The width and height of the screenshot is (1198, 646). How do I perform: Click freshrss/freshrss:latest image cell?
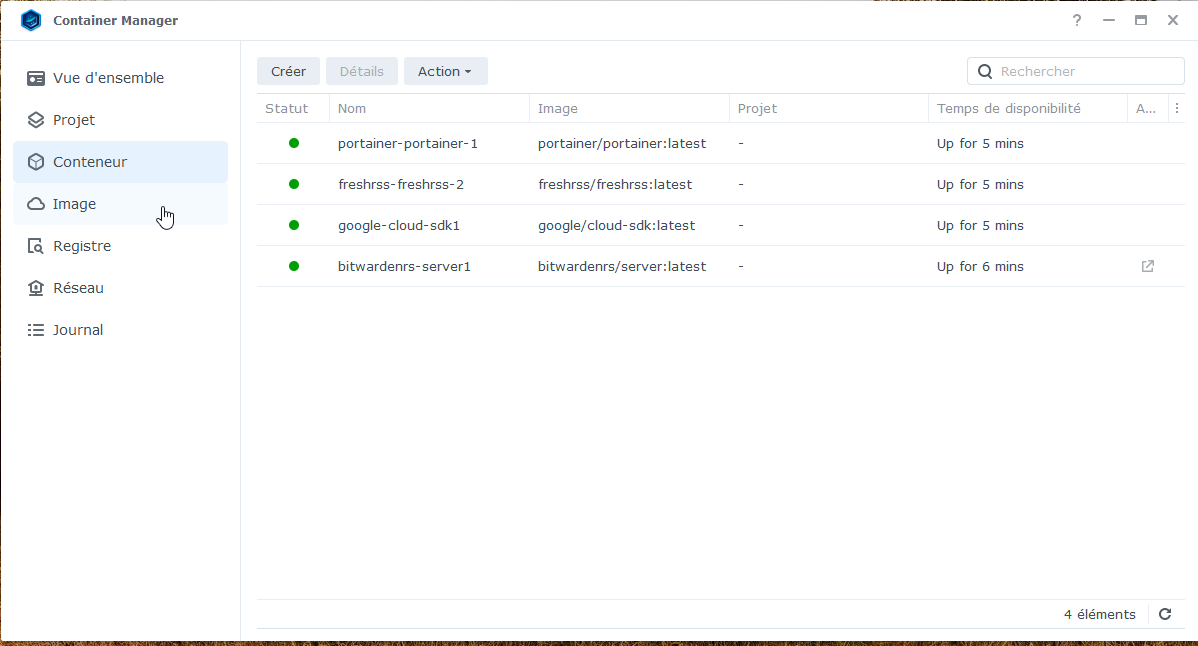615,185
